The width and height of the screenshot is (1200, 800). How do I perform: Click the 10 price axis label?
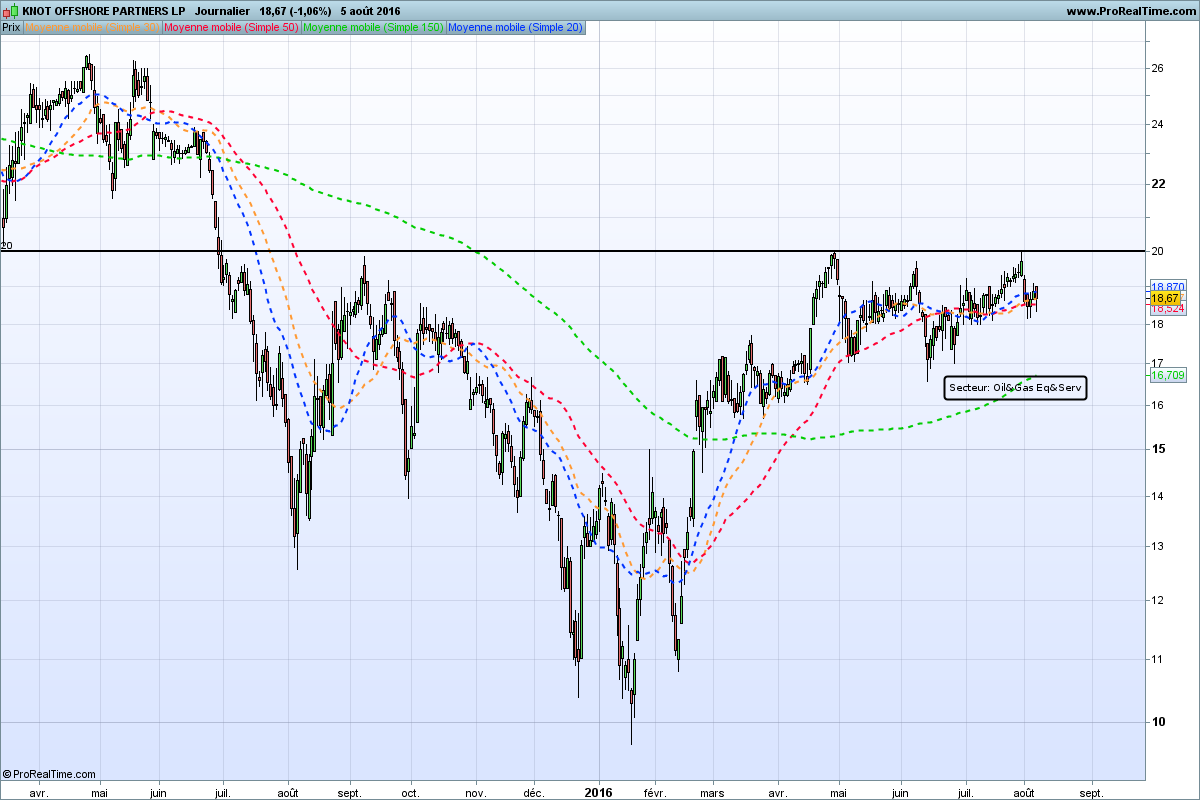pyautogui.click(x=1157, y=722)
